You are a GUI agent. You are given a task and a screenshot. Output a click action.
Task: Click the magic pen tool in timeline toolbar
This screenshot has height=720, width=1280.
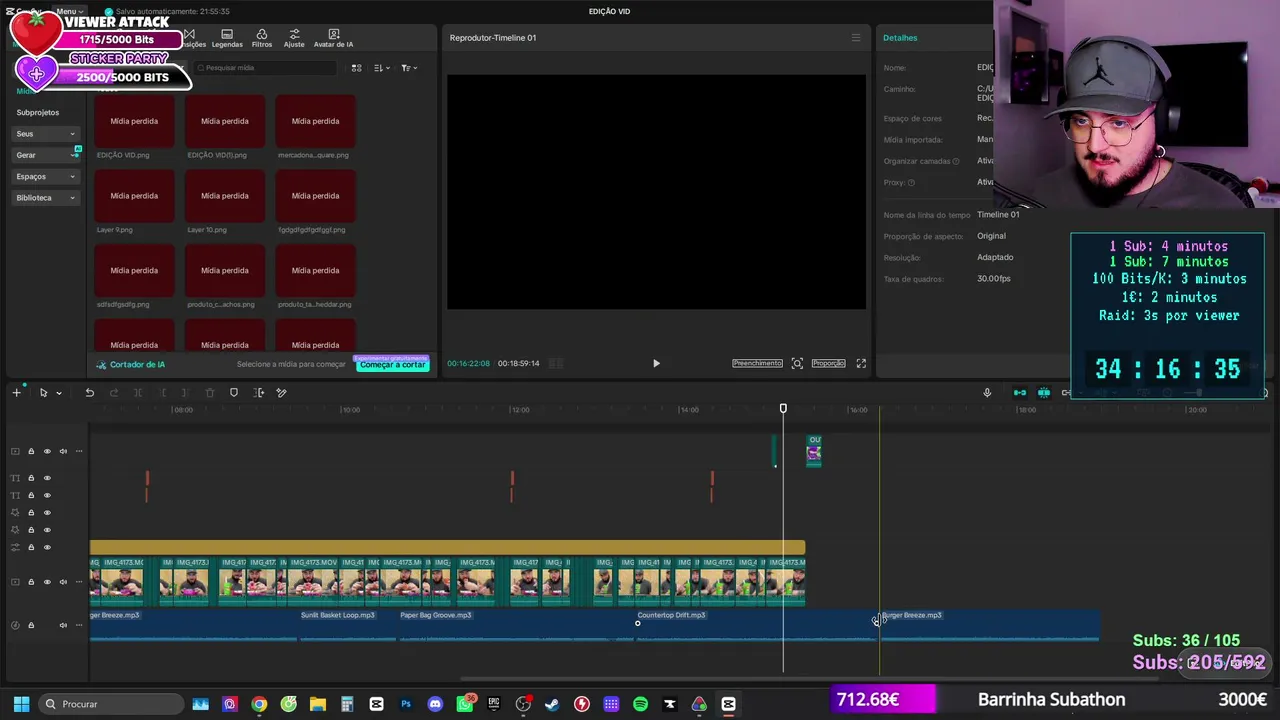click(281, 393)
